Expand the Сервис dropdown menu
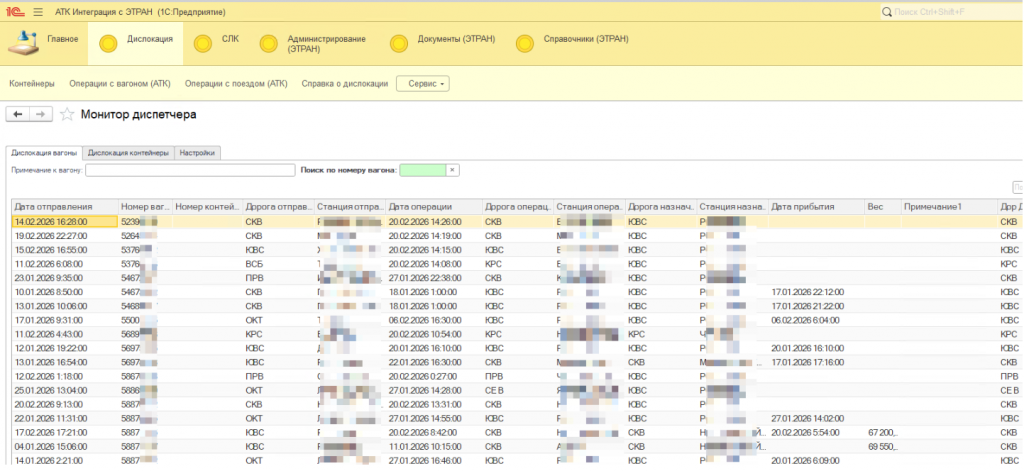Image resolution: width=1024 pixels, height=471 pixels. pos(423,84)
